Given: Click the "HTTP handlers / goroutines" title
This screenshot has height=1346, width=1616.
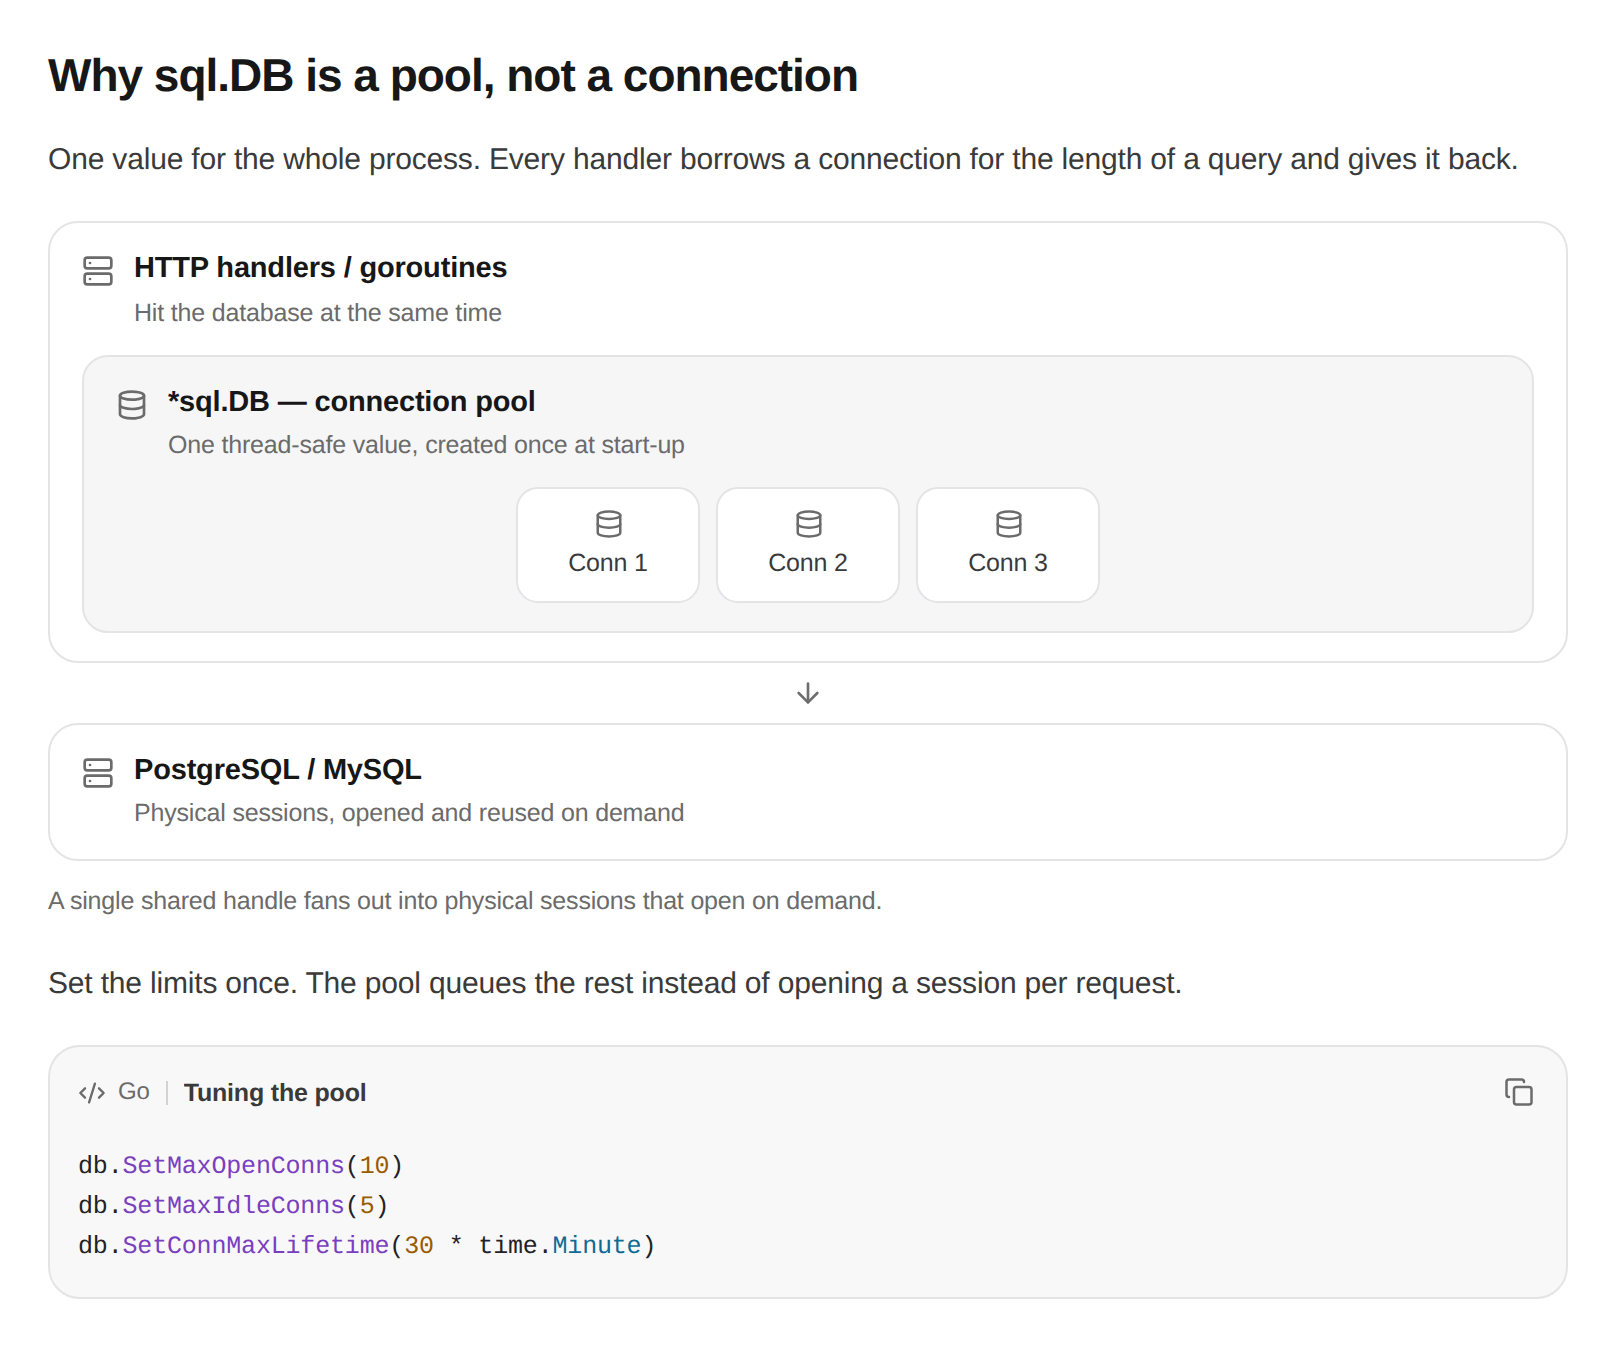Looking at the screenshot, I should click(x=320, y=268).
